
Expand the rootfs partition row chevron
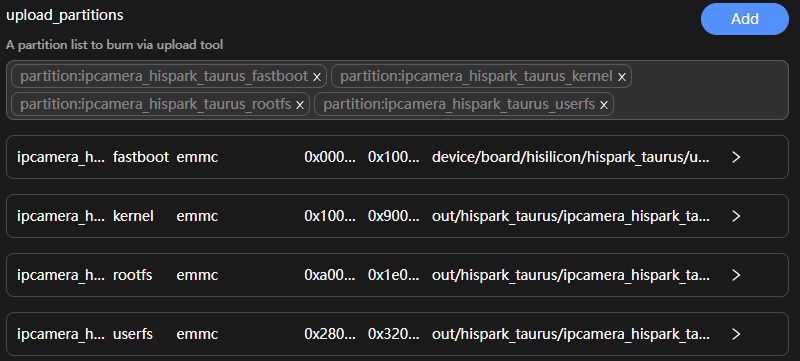[736, 275]
